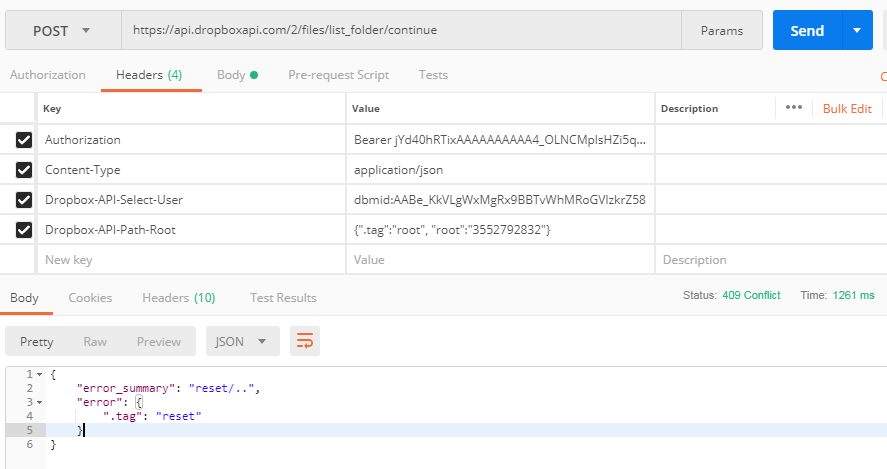The height and width of the screenshot is (469, 887).
Task: Select the Headers (4) request tab
Action: click(x=149, y=75)
